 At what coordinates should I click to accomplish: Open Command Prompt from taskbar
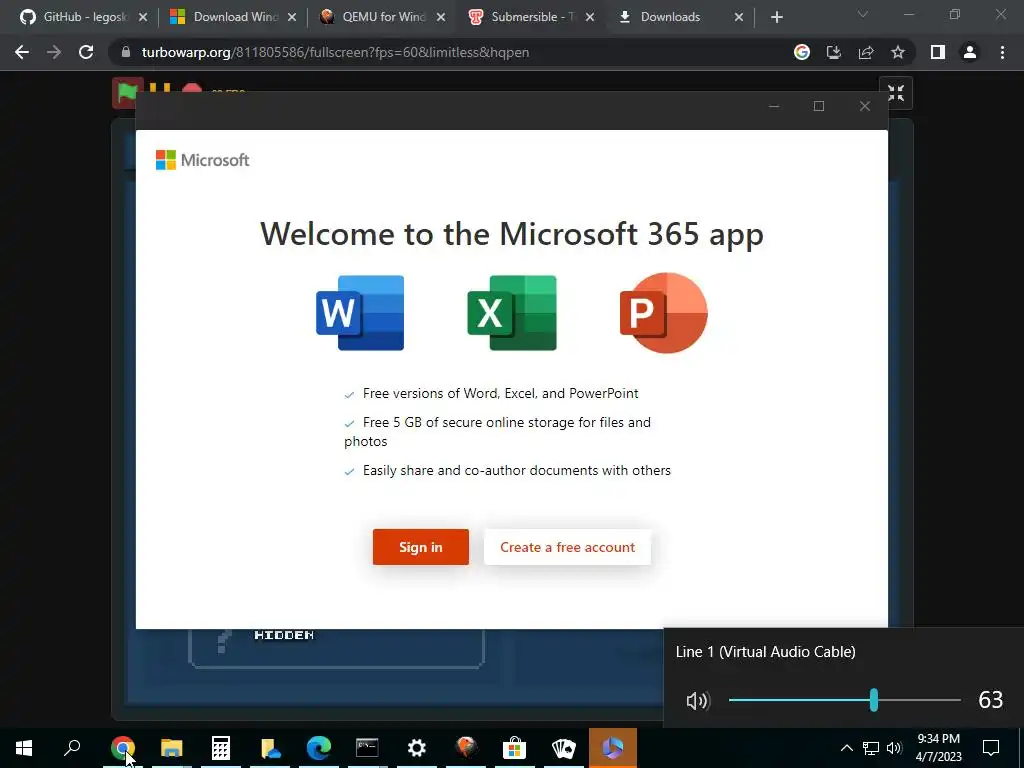click(x=368, y=748)
